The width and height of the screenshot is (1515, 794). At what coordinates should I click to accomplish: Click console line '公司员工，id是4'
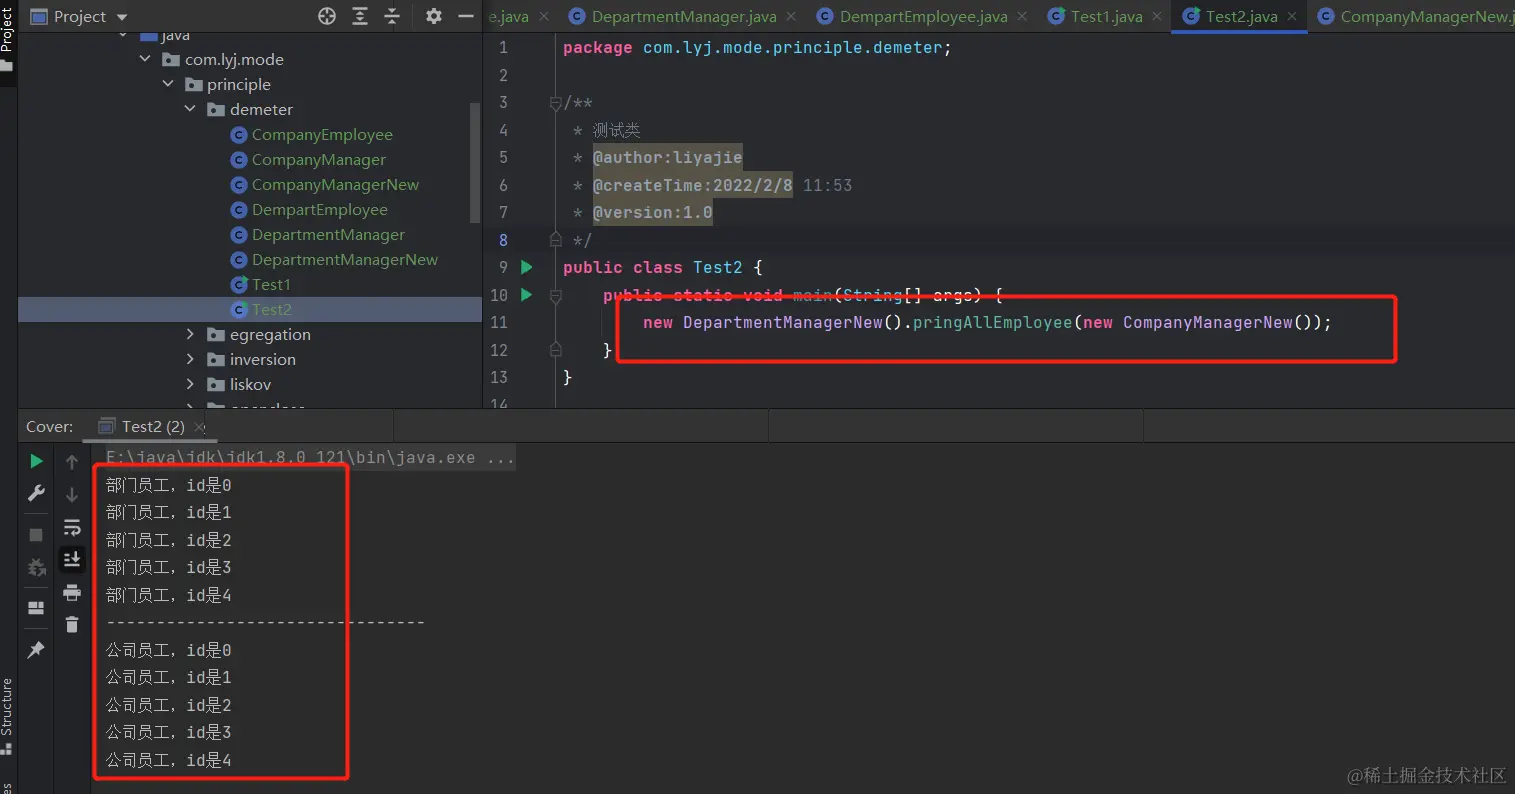point(168,760)
